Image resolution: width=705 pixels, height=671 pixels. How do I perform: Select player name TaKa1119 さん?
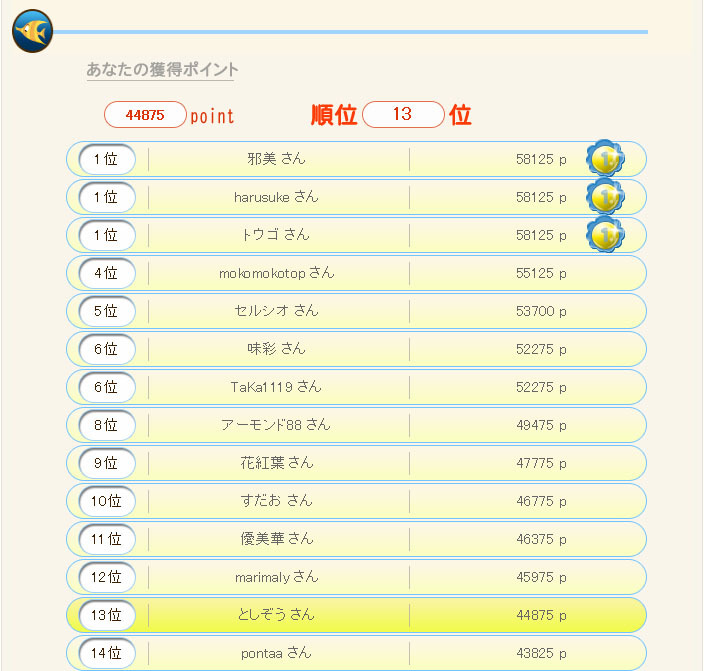pos(276,387)
